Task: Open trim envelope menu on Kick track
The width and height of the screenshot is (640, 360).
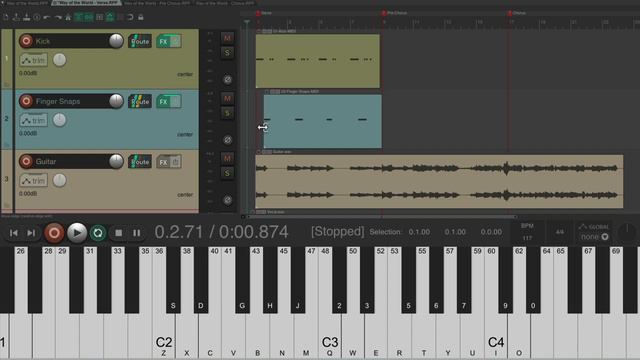Action: [33, 60]
